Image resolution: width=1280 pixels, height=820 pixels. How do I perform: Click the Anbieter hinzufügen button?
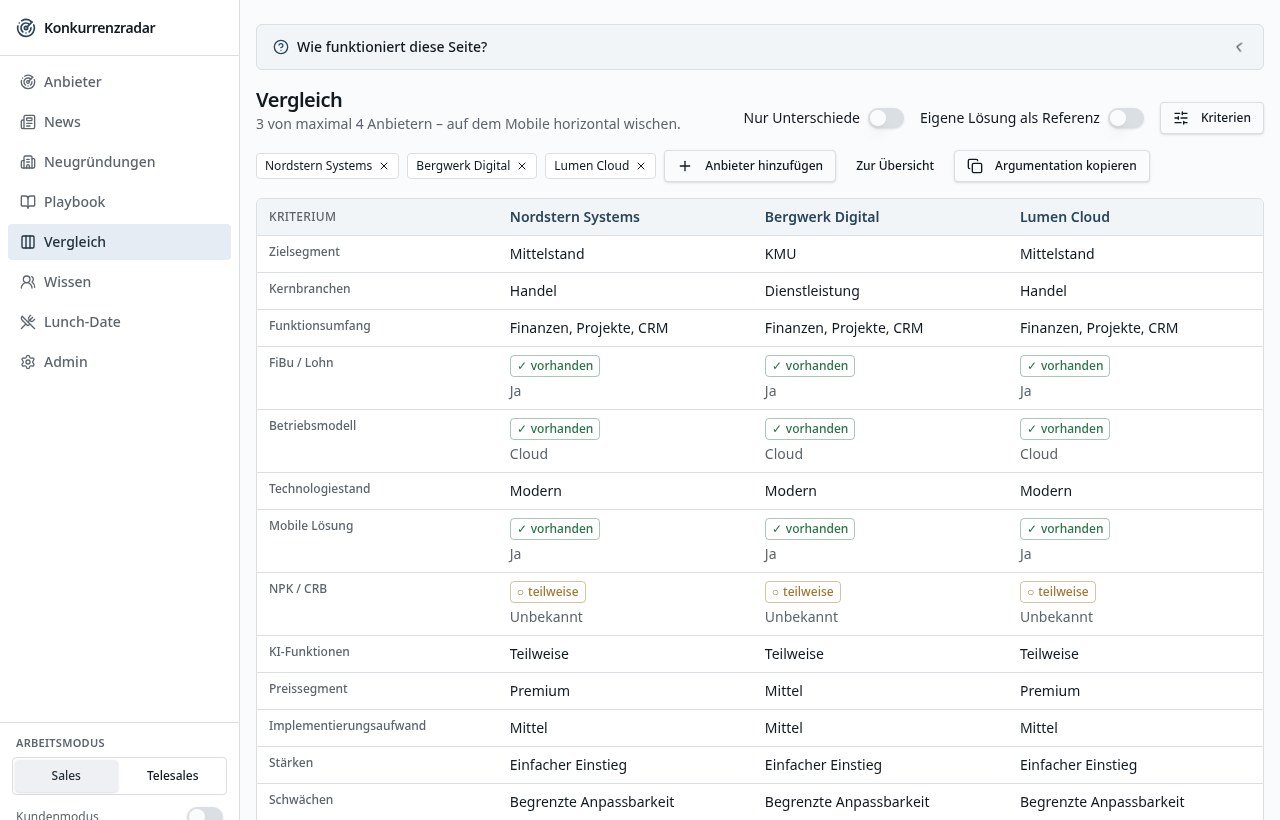click(750, 166)
